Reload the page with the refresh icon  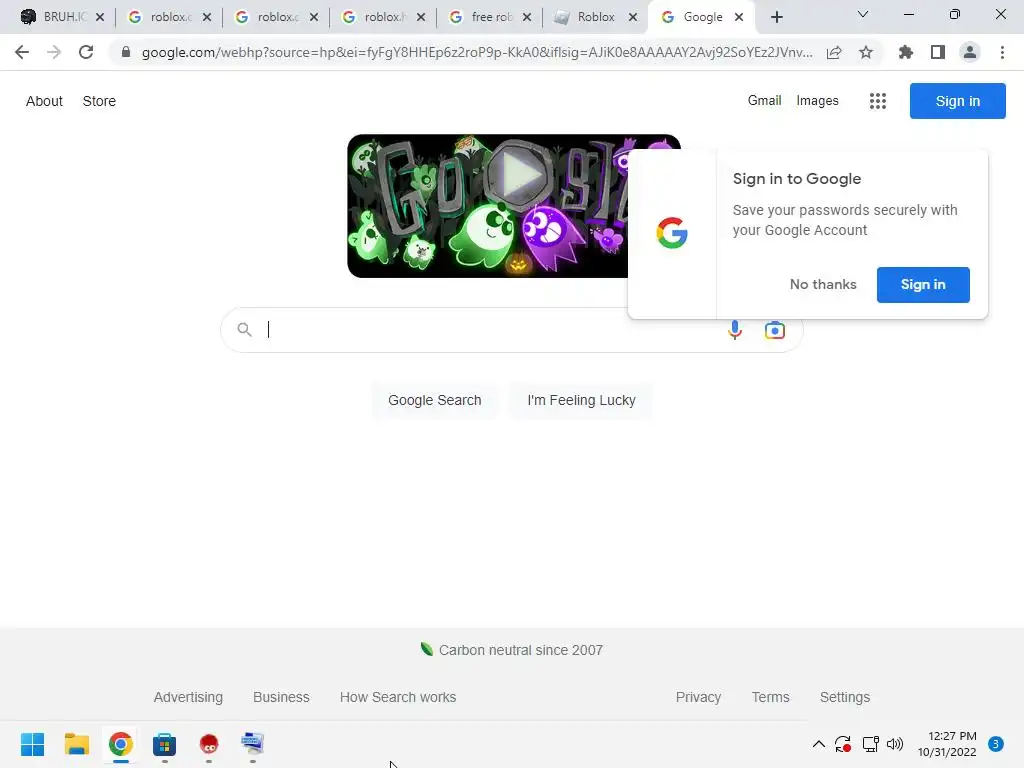86,52
